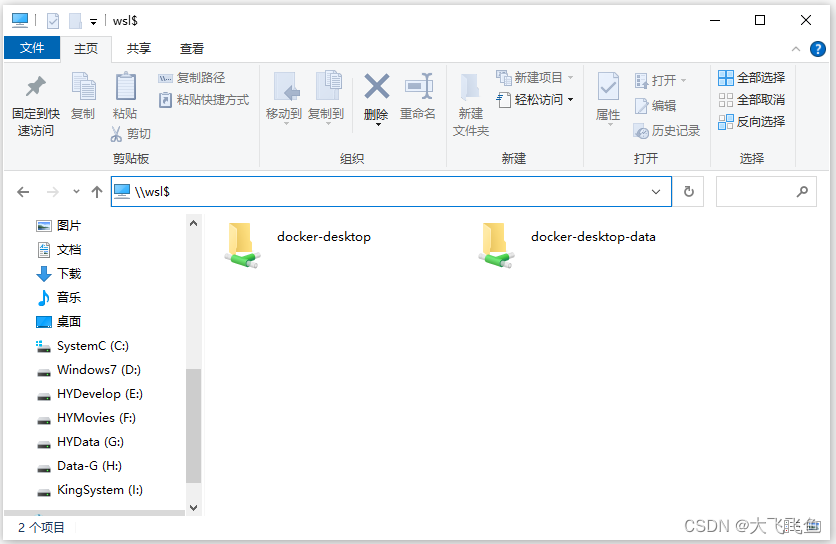Expand the Delete (删除) dropdown arrow
The width and height of the screenshot is (836, 544).
point(378,124)
